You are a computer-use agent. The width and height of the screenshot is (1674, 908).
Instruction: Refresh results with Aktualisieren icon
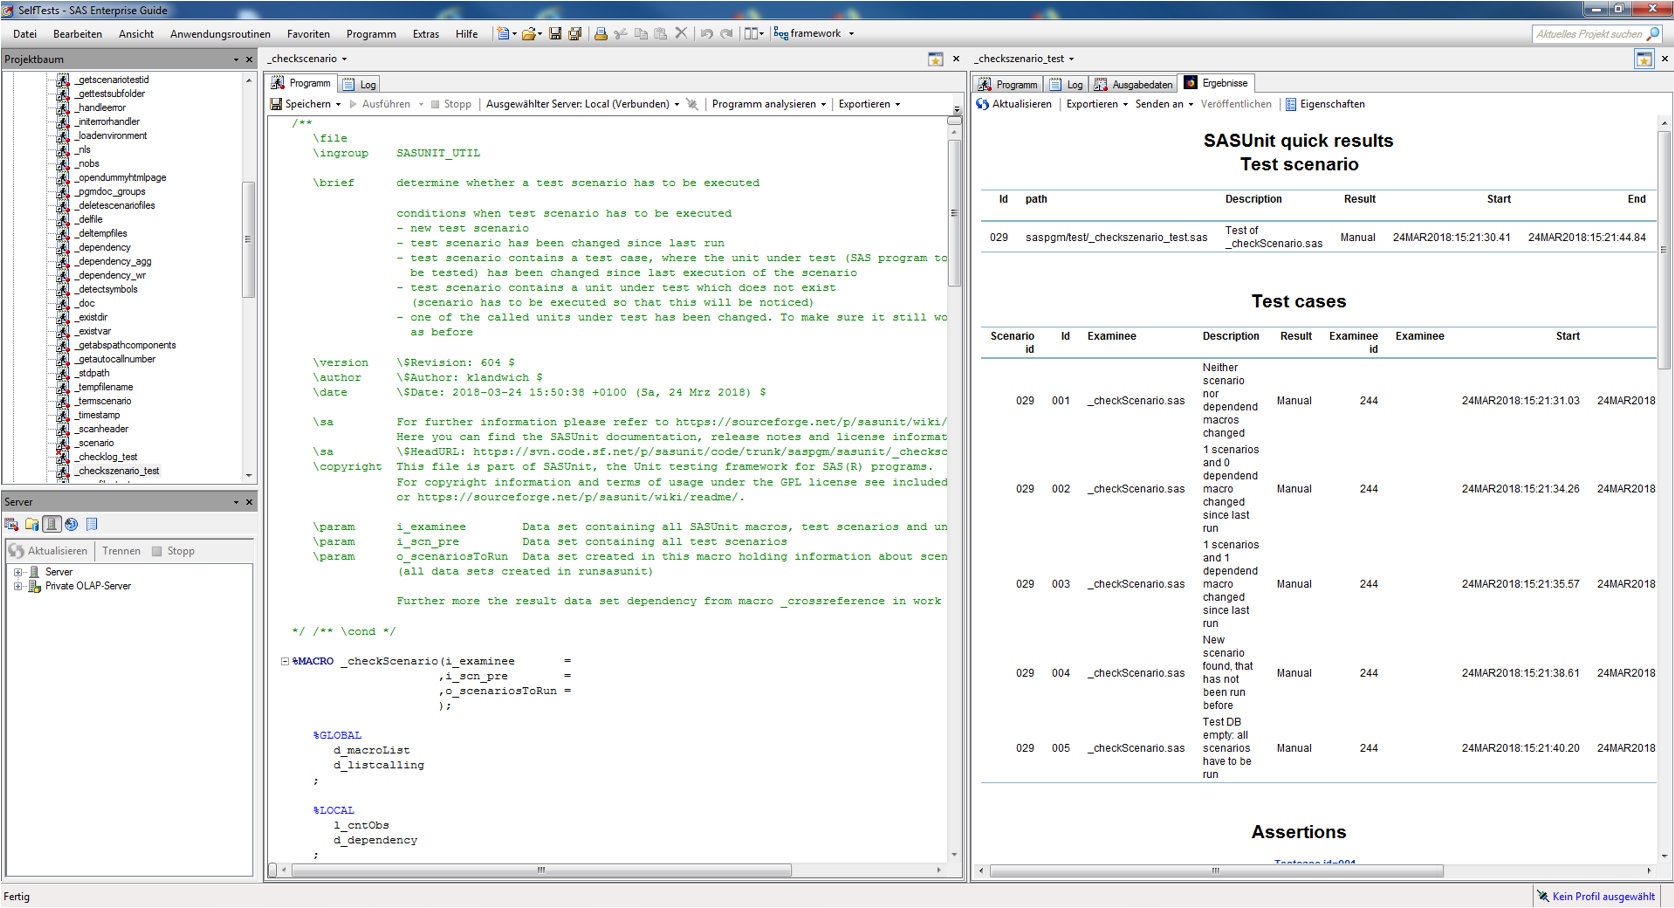click(x=983, y=104)
